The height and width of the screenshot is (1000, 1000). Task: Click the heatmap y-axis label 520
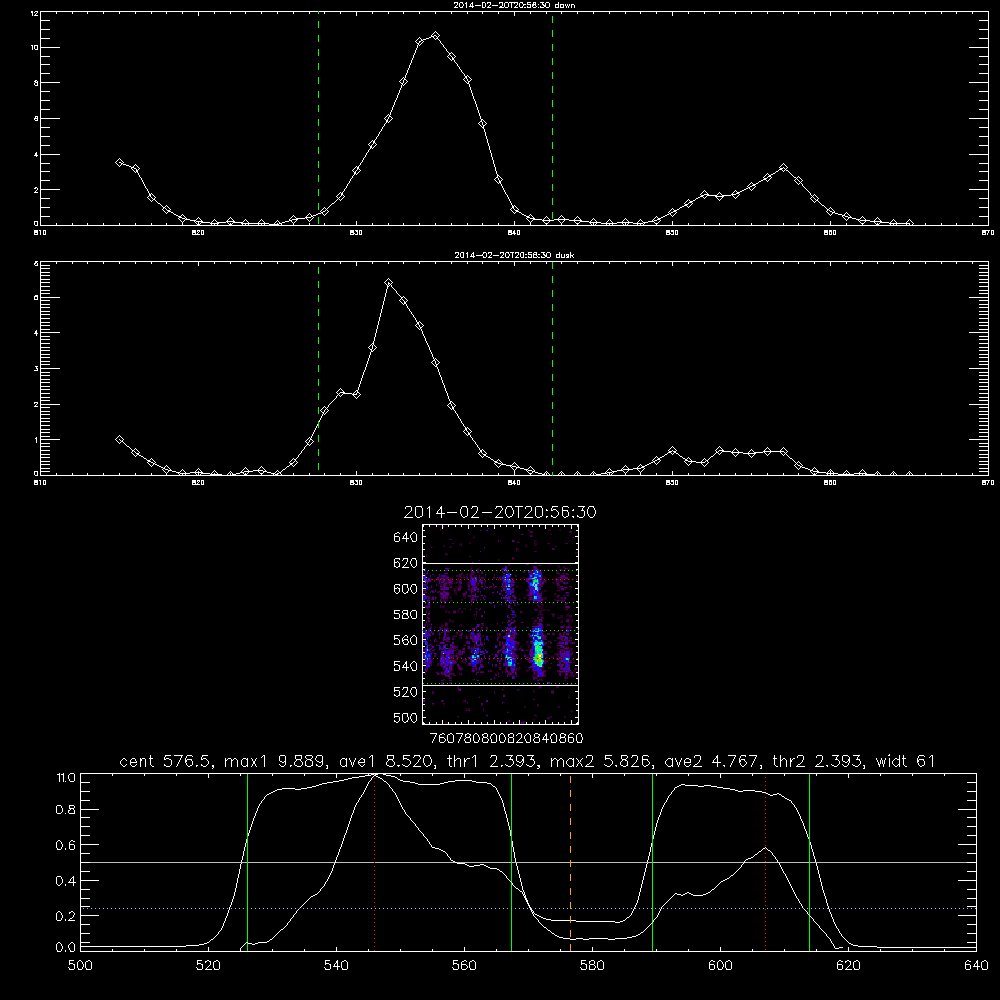(x=406, y=692)
